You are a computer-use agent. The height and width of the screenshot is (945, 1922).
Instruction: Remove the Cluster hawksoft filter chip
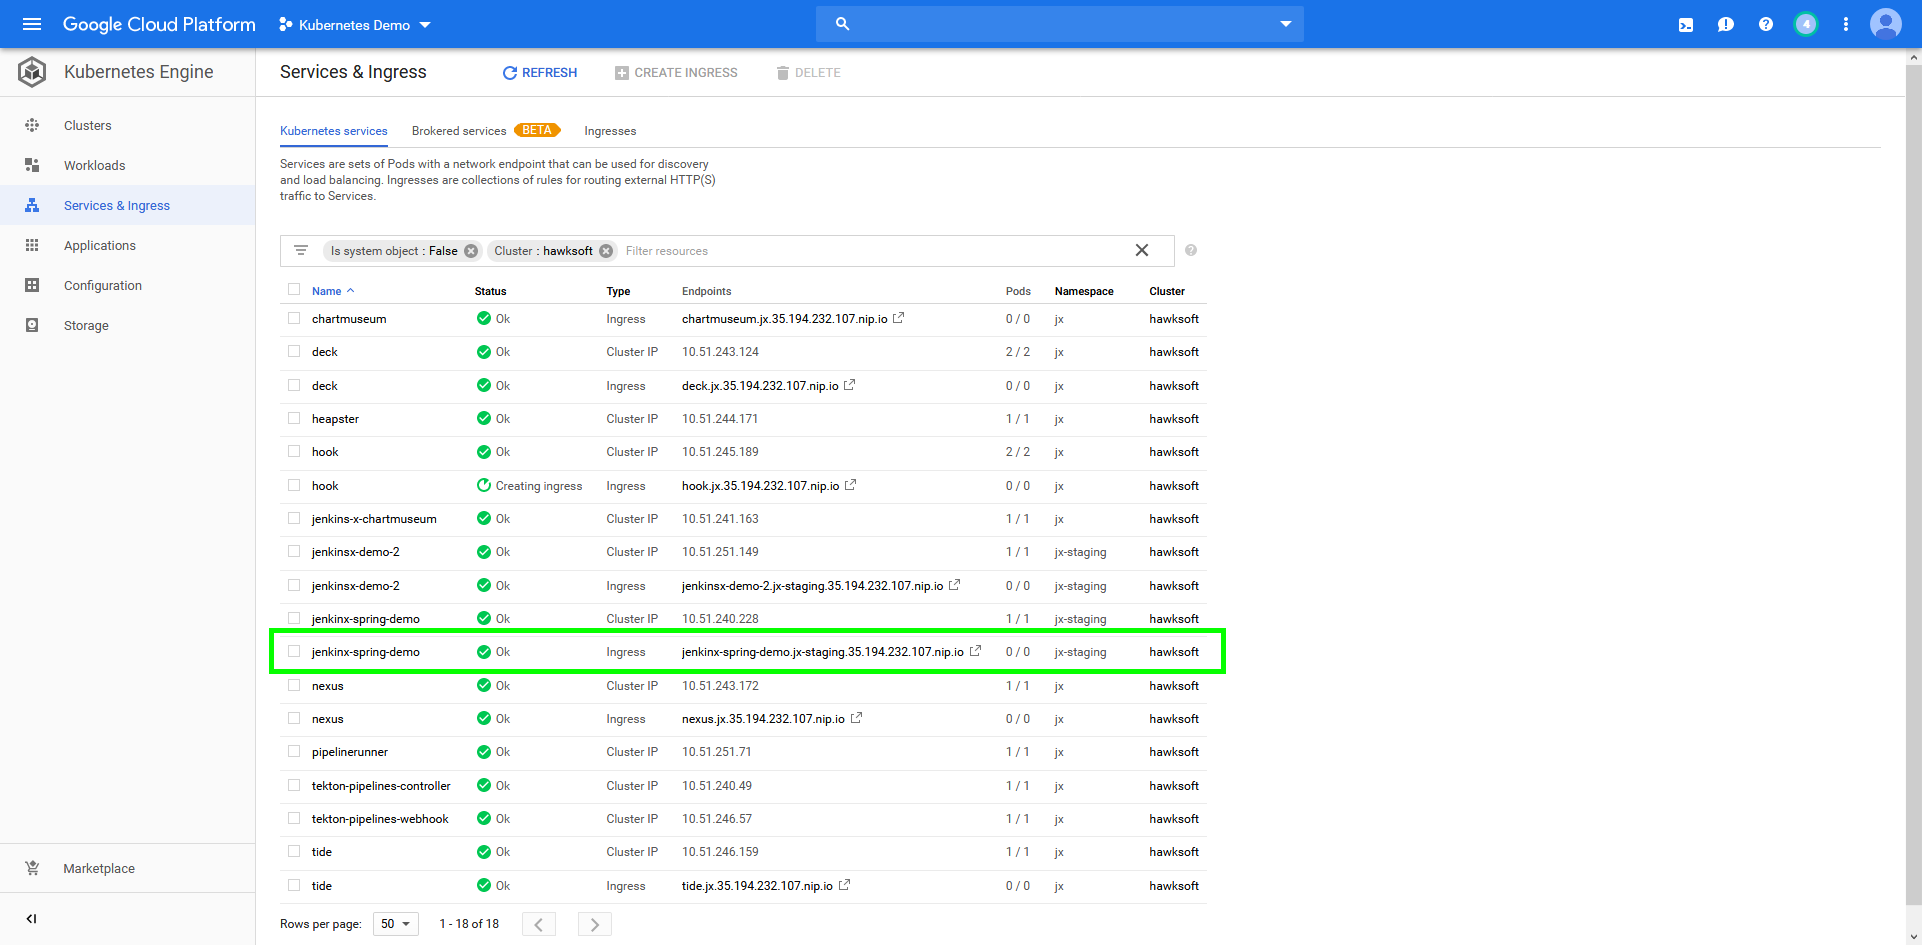[606, 251]
